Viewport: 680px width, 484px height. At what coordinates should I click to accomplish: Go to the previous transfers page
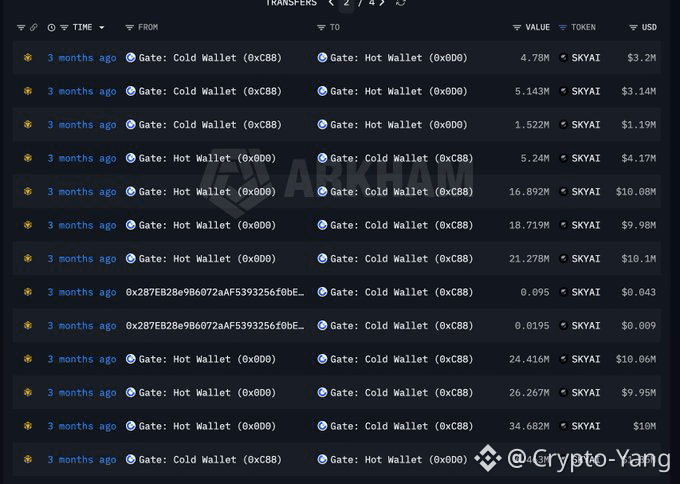[331, 3]
